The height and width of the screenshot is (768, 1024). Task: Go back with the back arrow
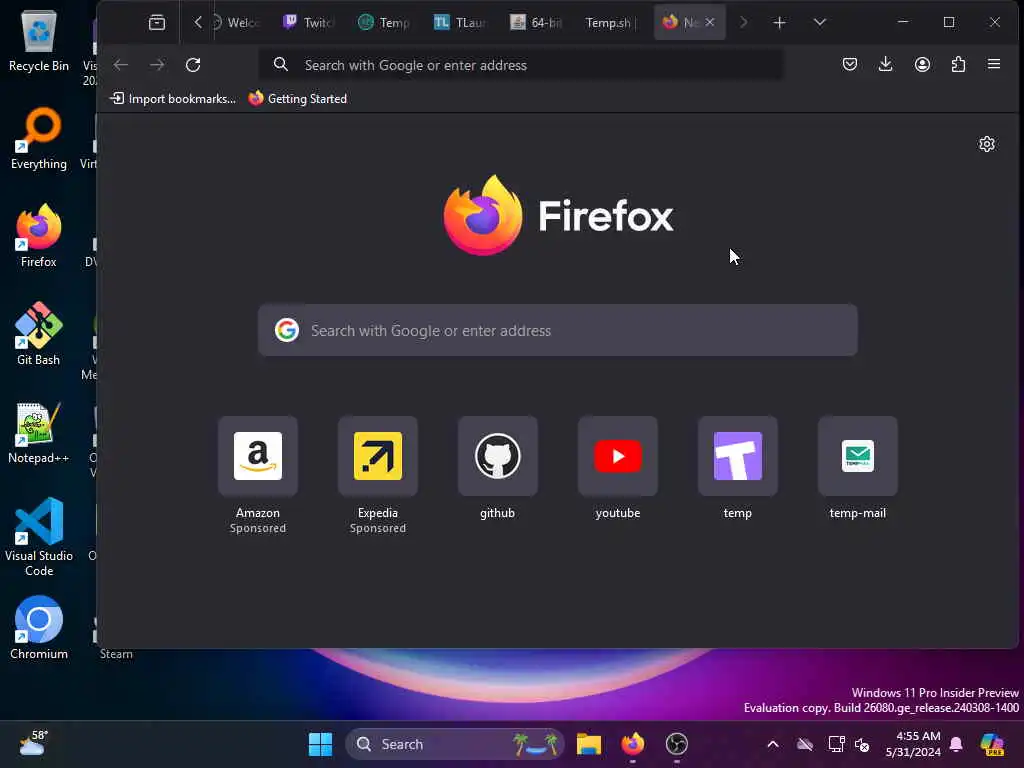click(121, 65)
